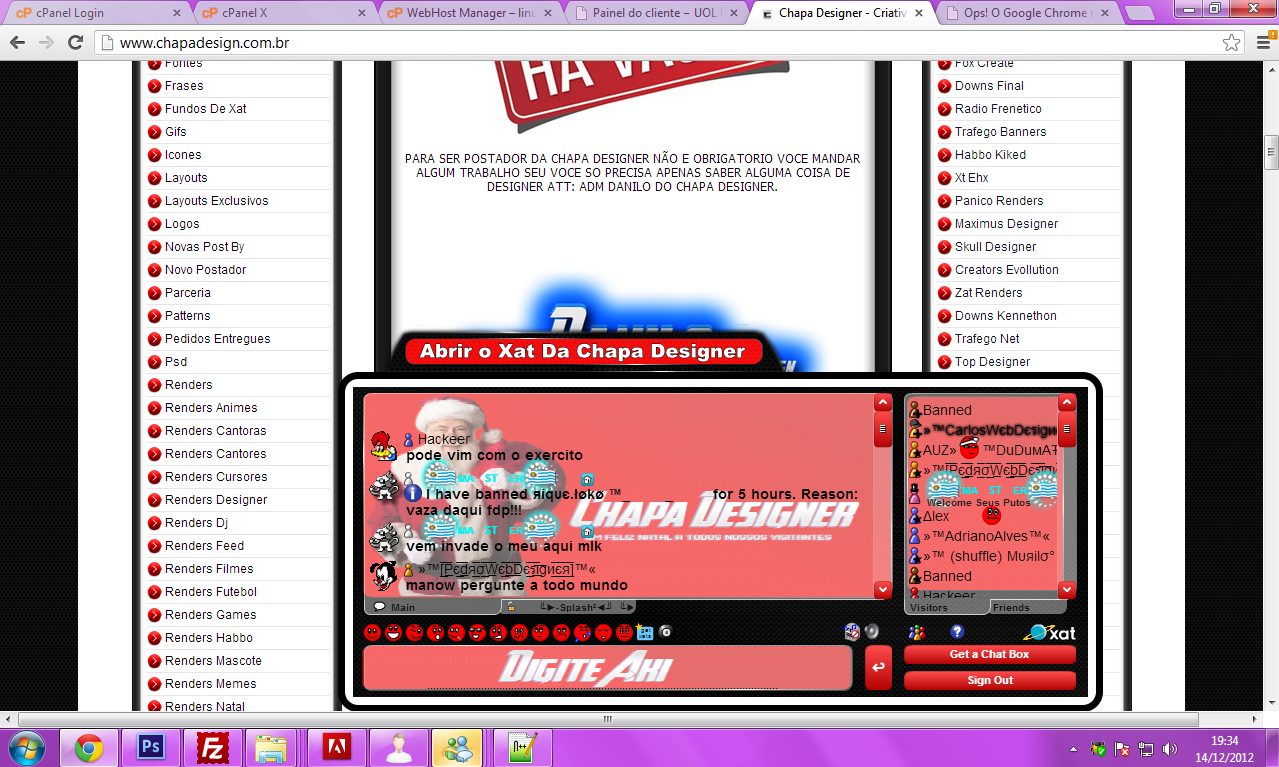Viewport: 1279px width, 767px height.
Task: Open the Layouts Exclusivos link
Action: point(216,201)
